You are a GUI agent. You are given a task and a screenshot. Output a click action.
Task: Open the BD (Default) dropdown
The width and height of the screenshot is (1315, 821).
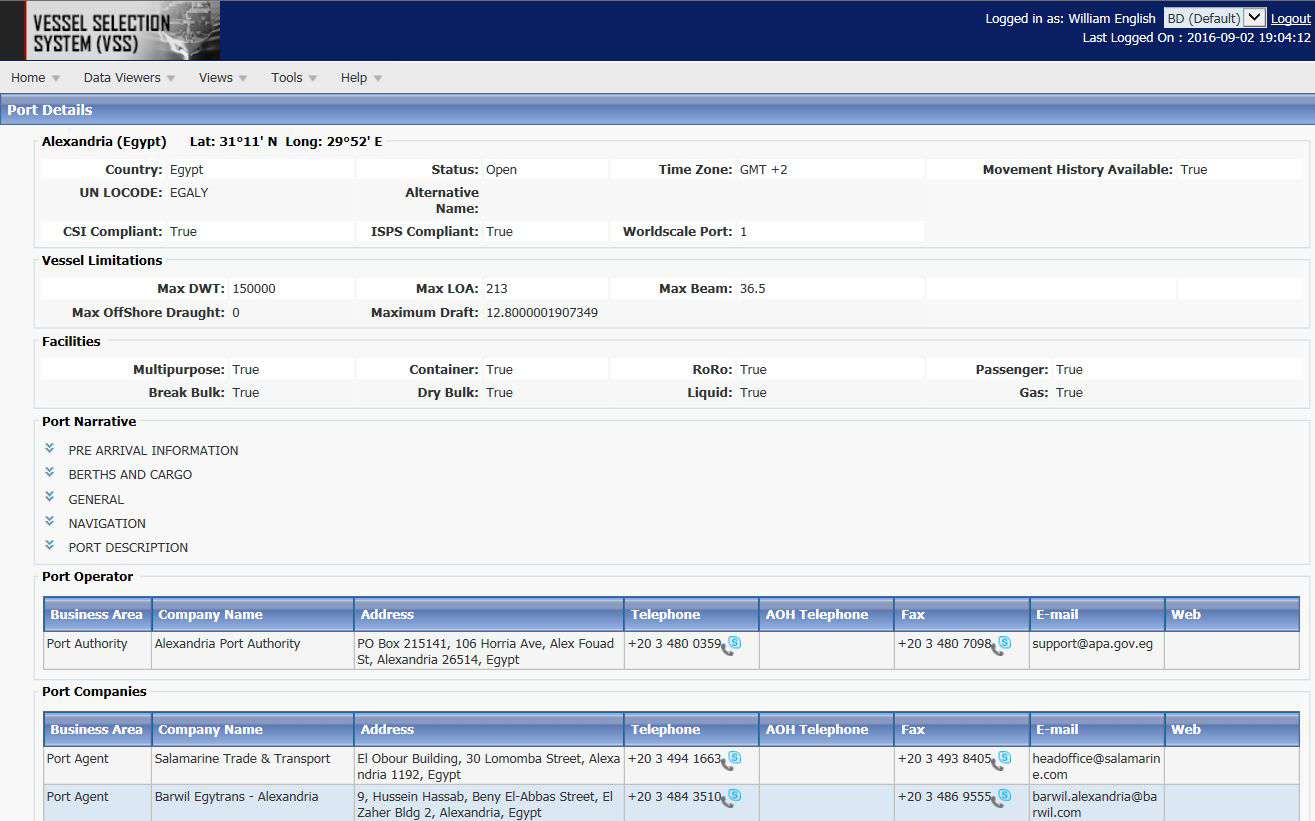pos(1214,18)
